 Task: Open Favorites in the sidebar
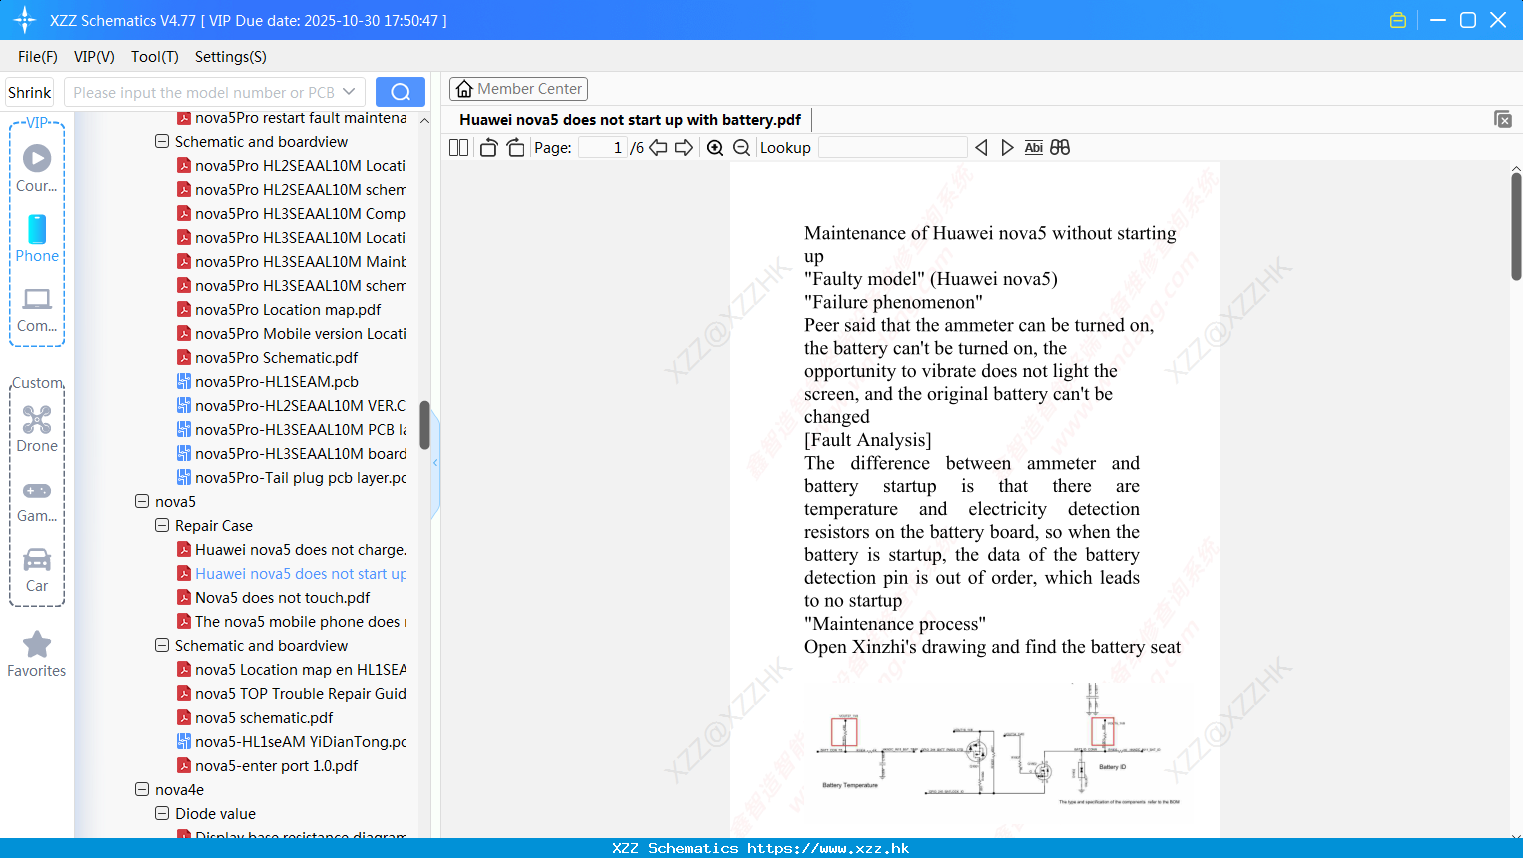(37, 655)
